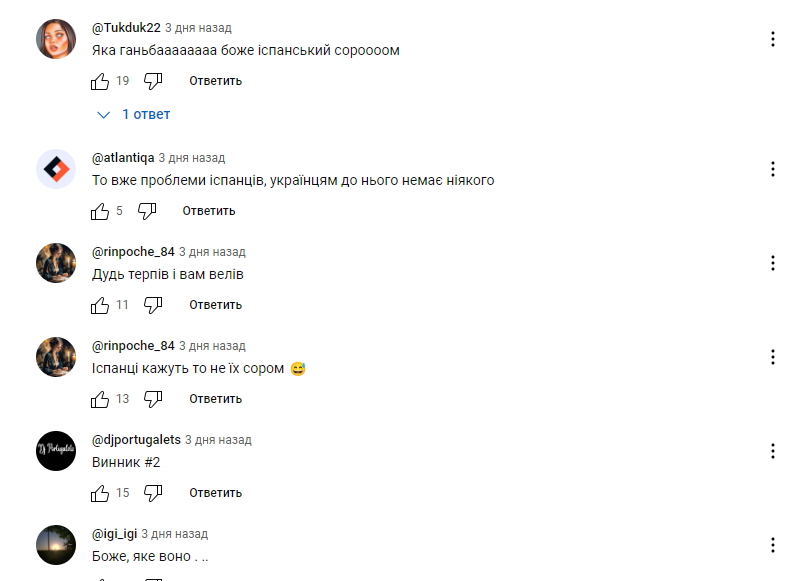This screenshot has height=581, width=791.
Task: Open the @igi_igi username link
Action: pos(115,534)
